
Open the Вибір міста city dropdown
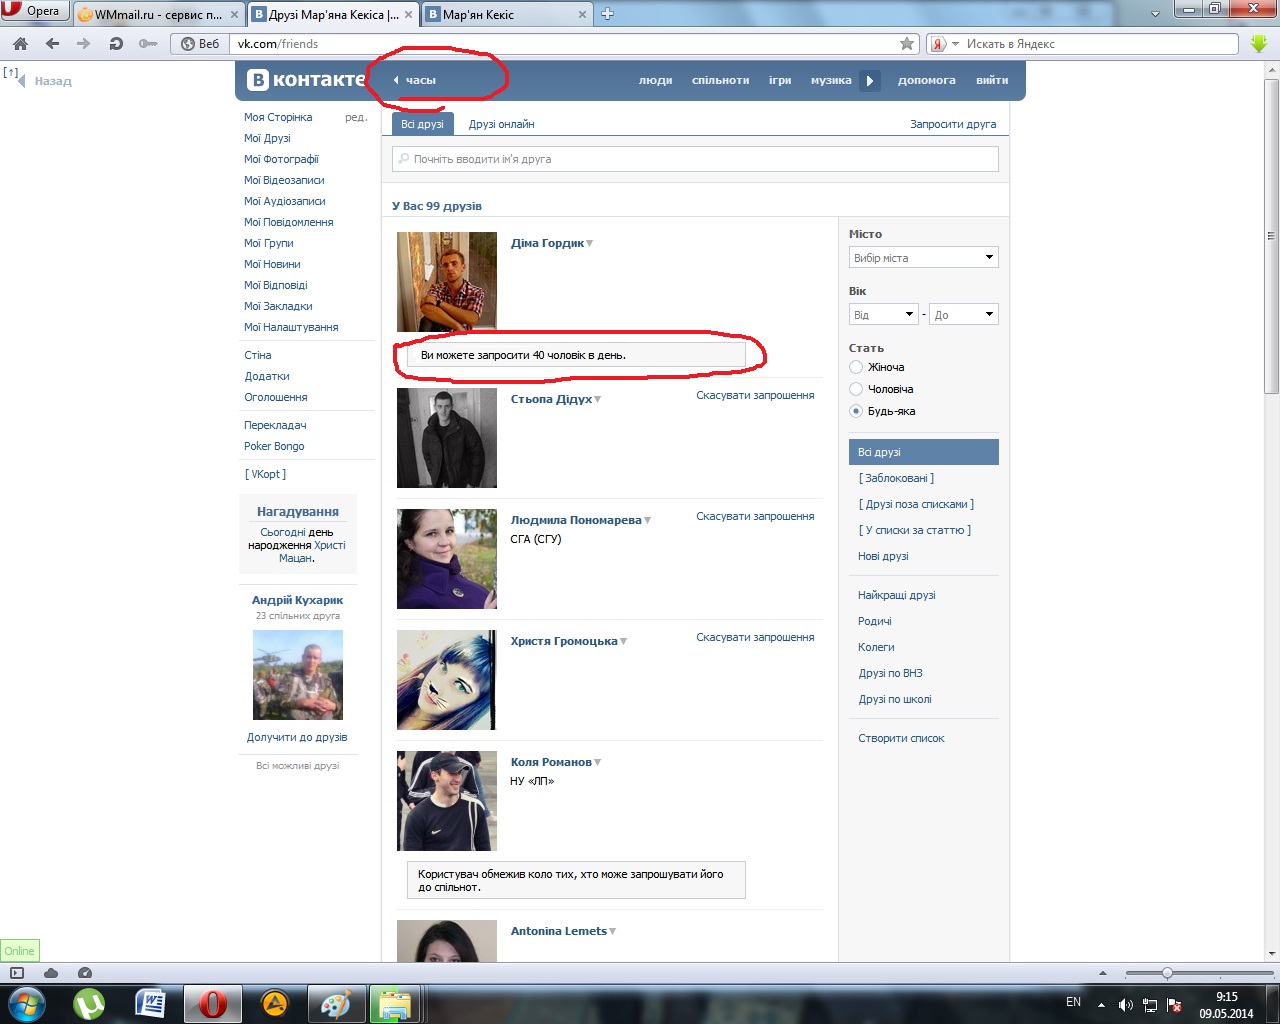point(924,258)
